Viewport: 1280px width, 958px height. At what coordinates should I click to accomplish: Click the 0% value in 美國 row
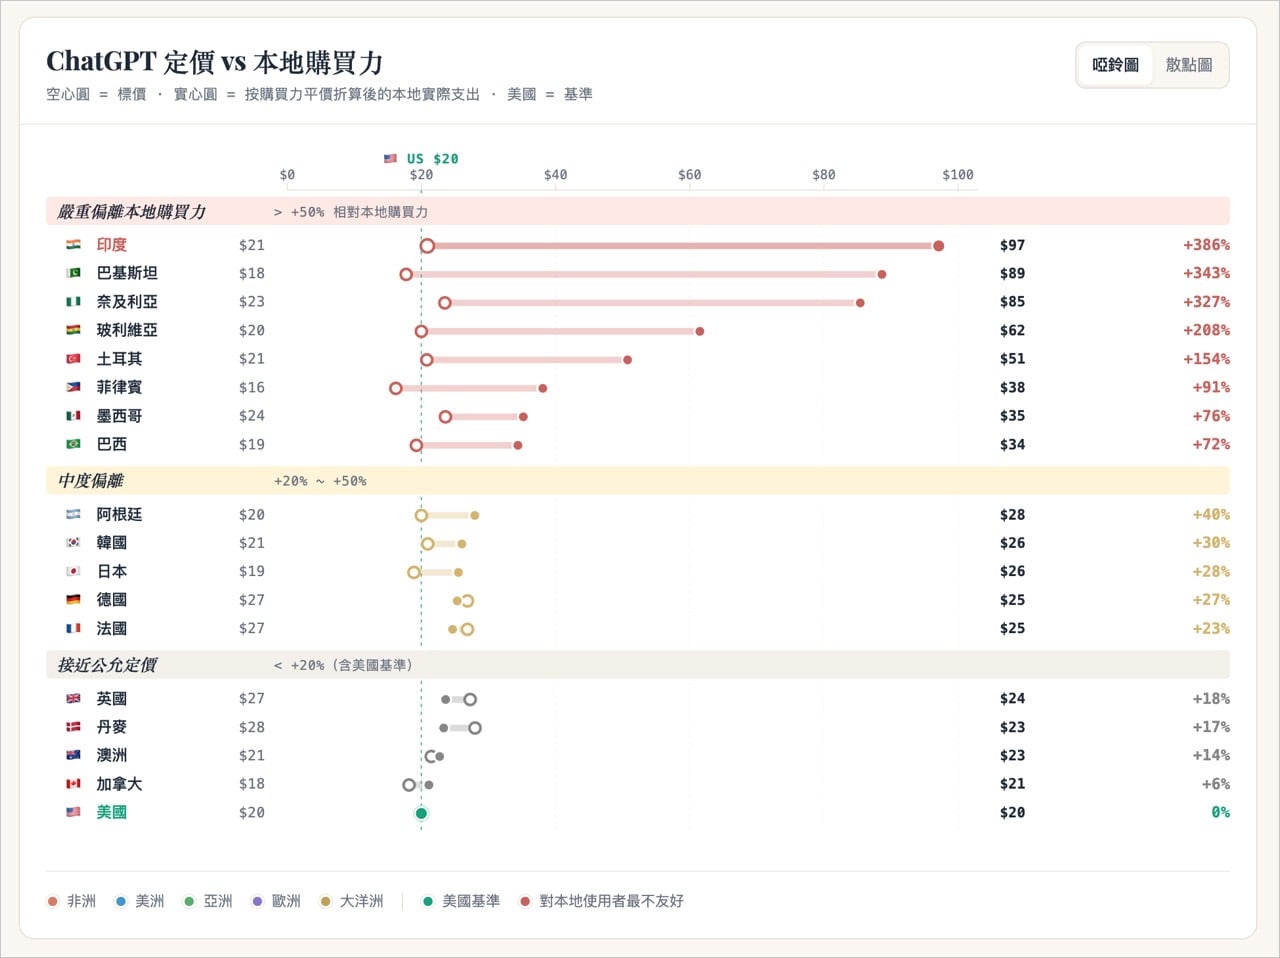1220,812
